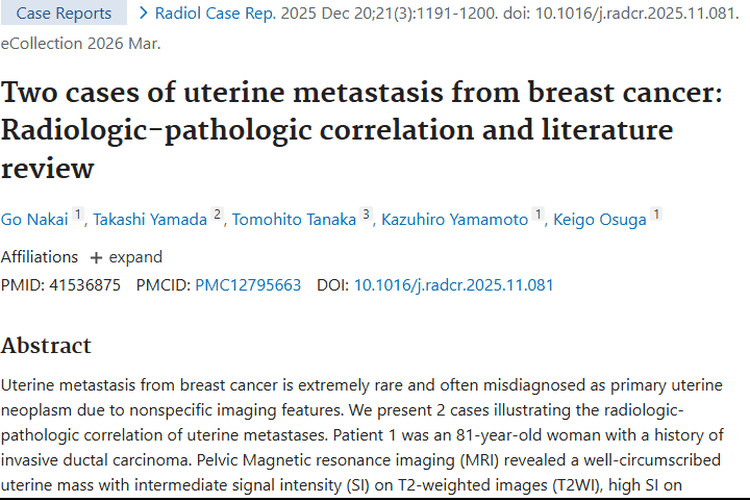
Task: Open author Go Nakai's link
Action: [34, 220]
